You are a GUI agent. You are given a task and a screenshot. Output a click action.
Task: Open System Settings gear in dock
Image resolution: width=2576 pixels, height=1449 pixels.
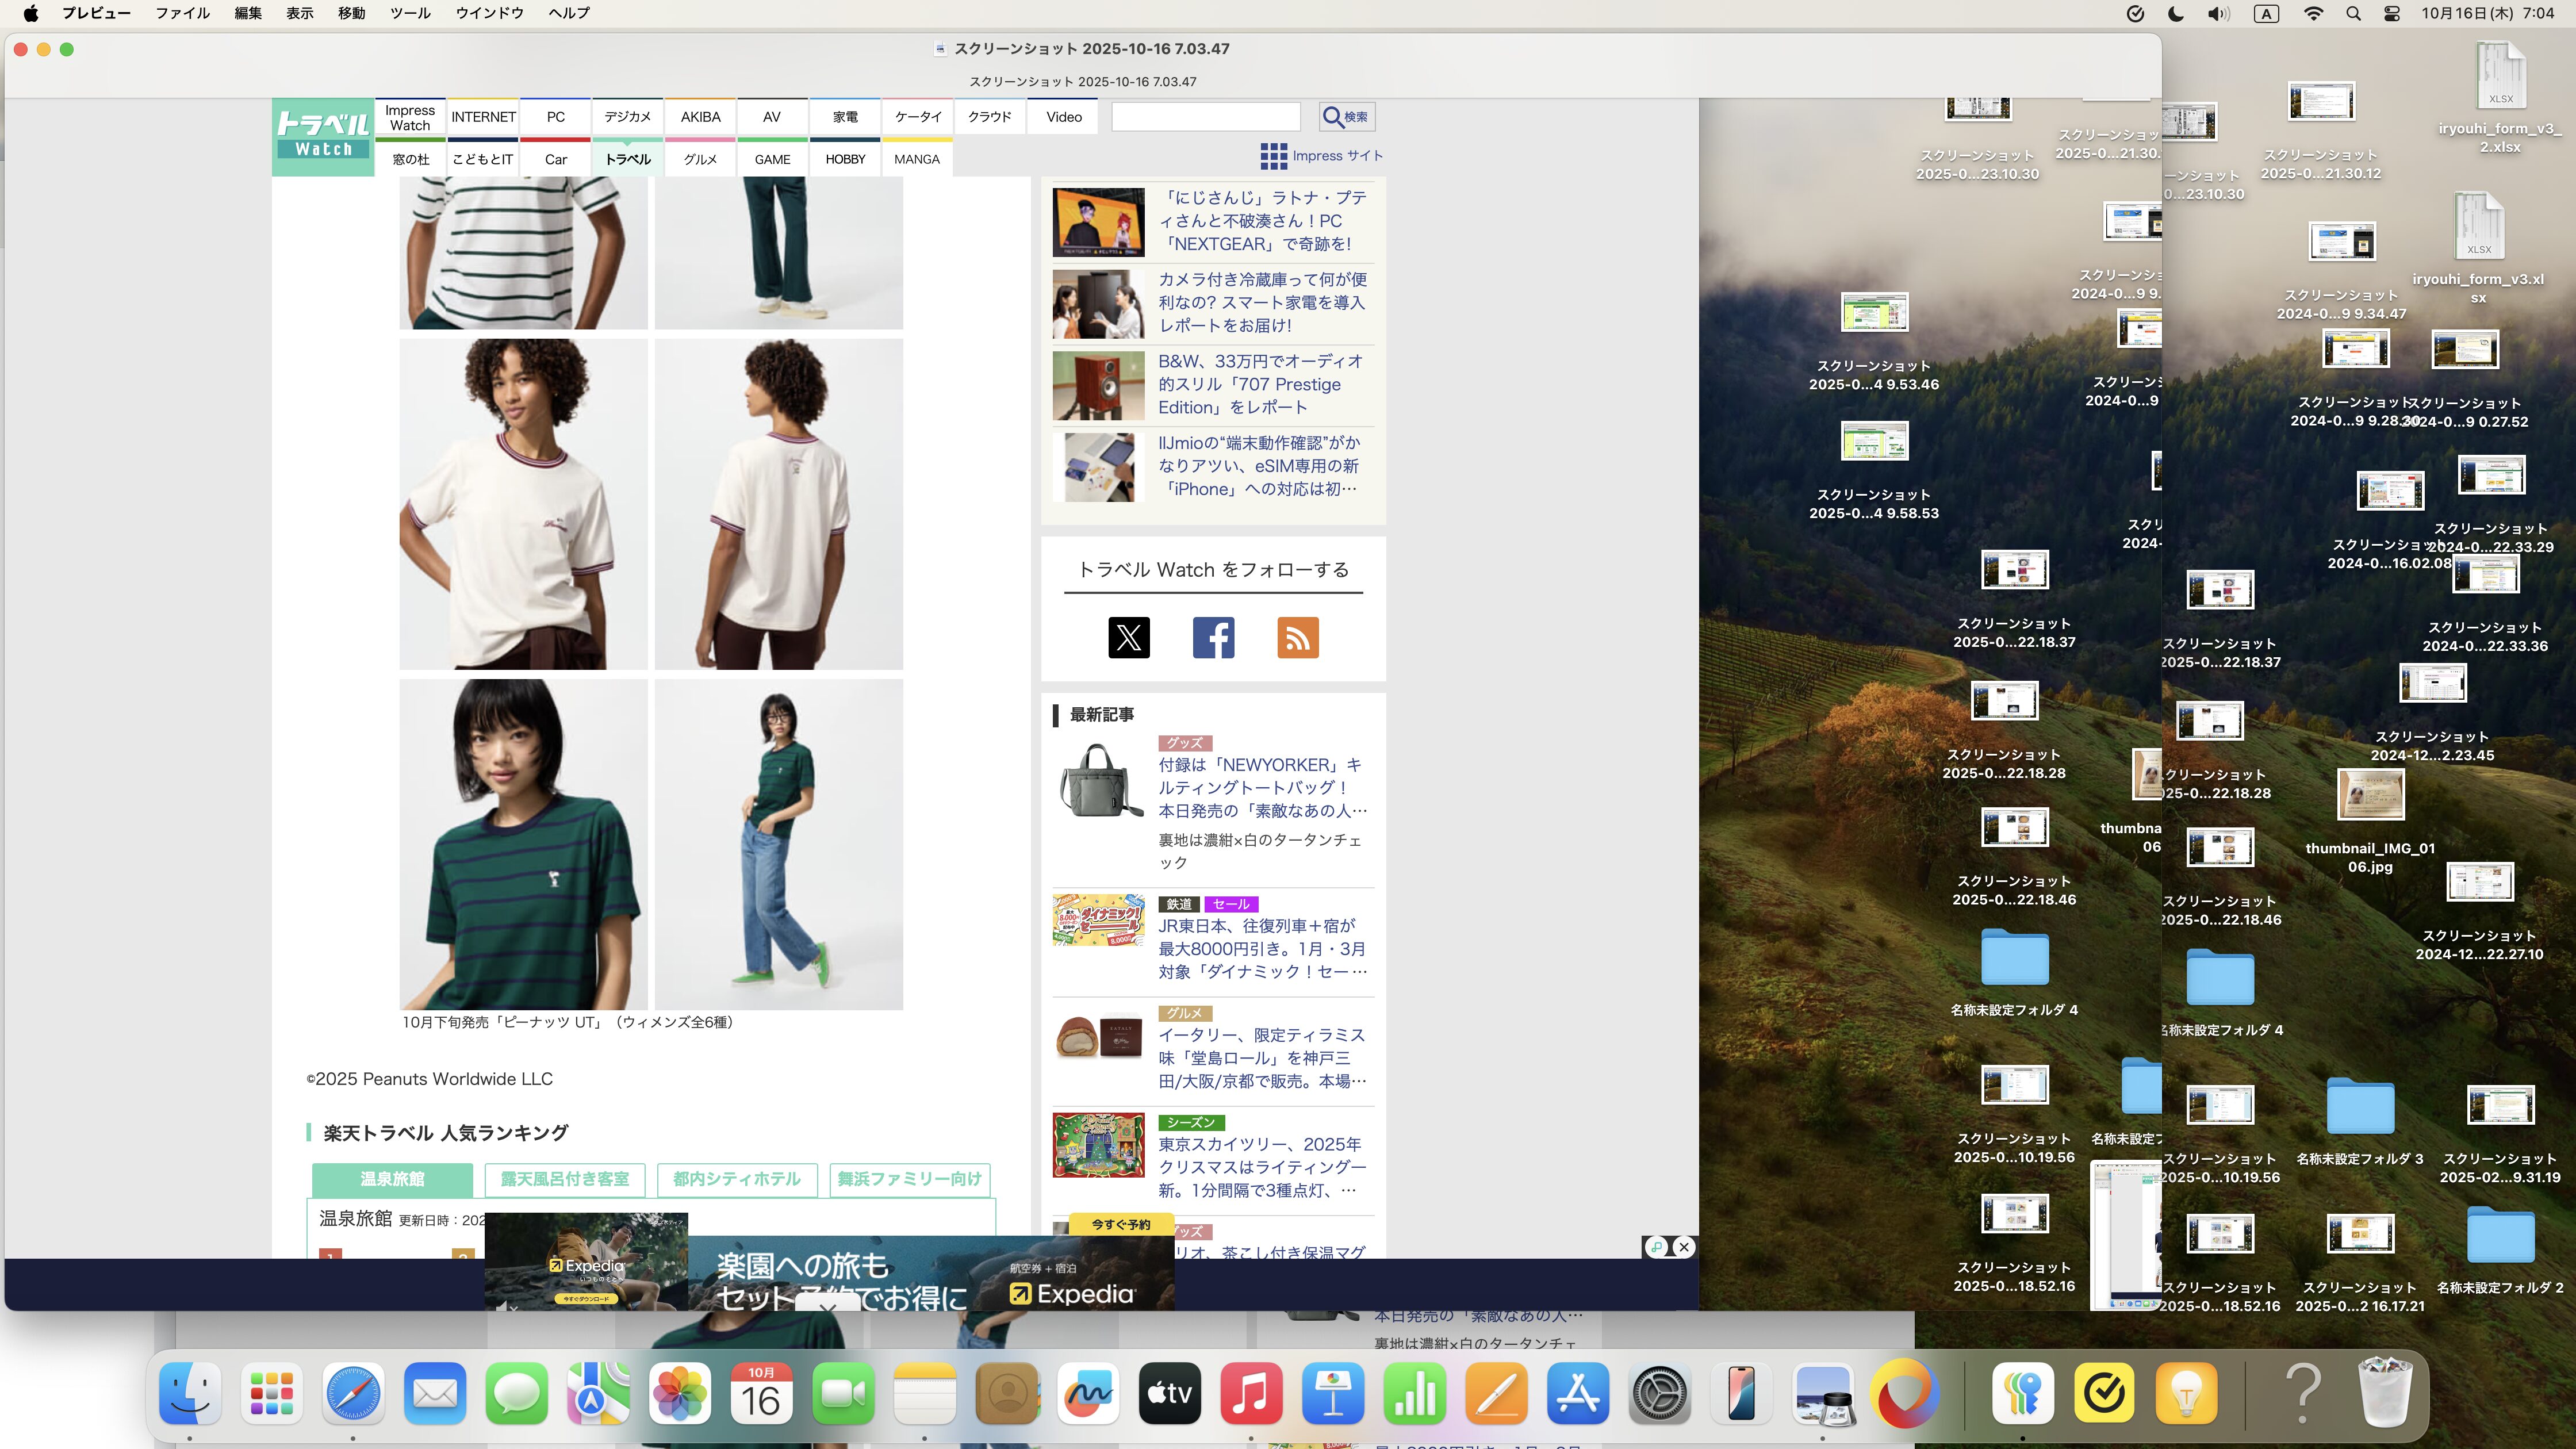pos(1660,1392)
